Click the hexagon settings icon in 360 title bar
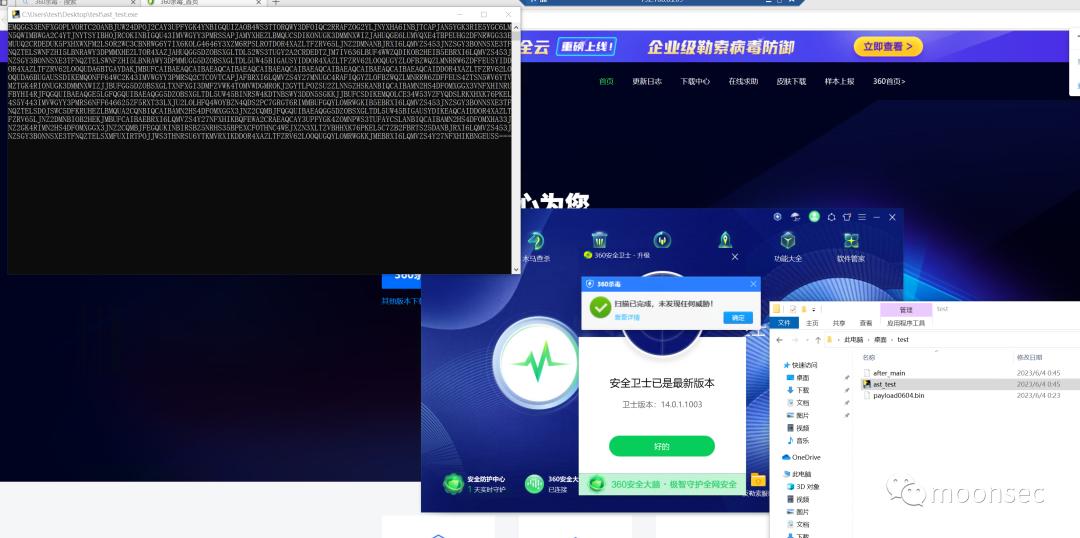1080x538 pixels. pyautogui.click(x=831, y=217)
